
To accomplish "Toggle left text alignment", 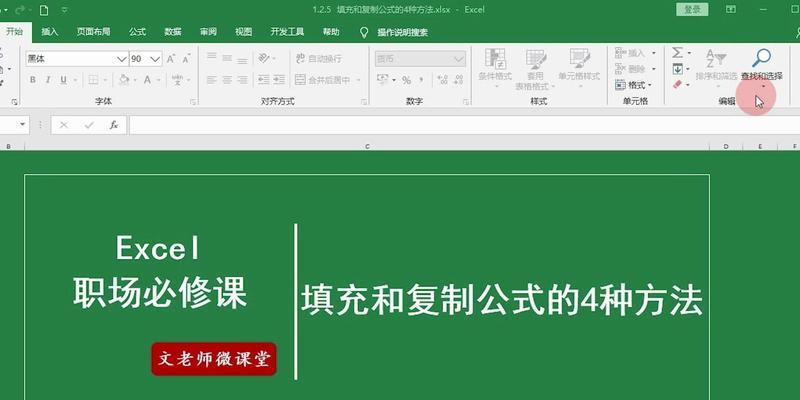I will pyautogui.click(x=212, y=80).
